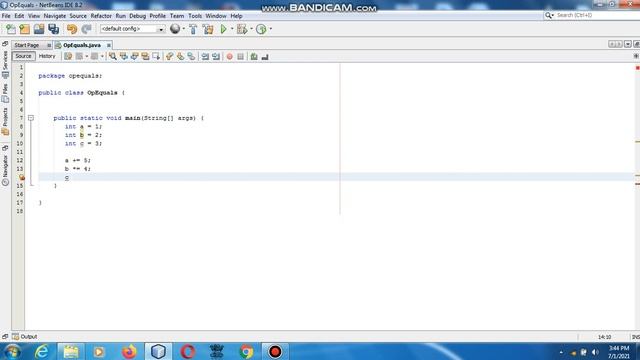640x360 pixels.
Task: Collapse the main method code fold
Action: 31,118
